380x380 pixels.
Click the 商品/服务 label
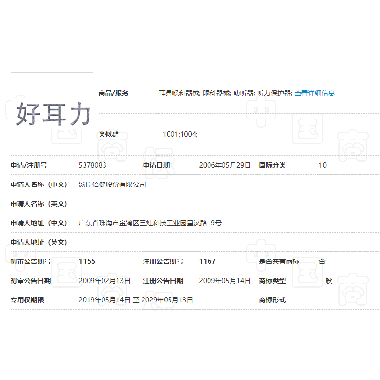coord(113,93)
